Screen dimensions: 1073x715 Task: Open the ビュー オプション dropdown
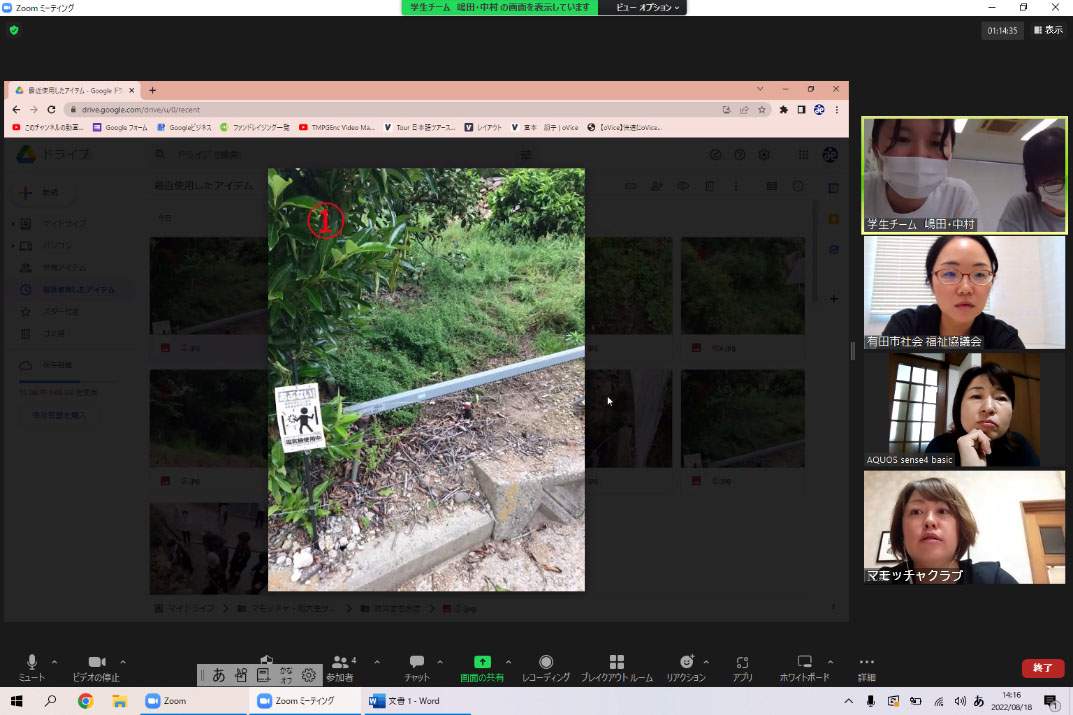pos(646,7)
